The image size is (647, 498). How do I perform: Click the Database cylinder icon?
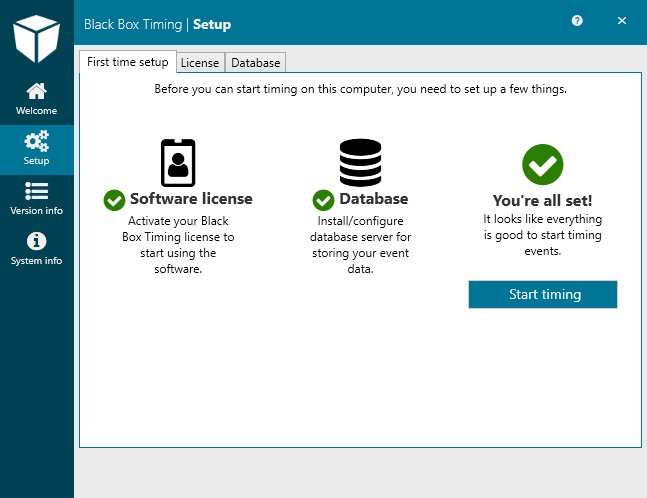[360, 163]
